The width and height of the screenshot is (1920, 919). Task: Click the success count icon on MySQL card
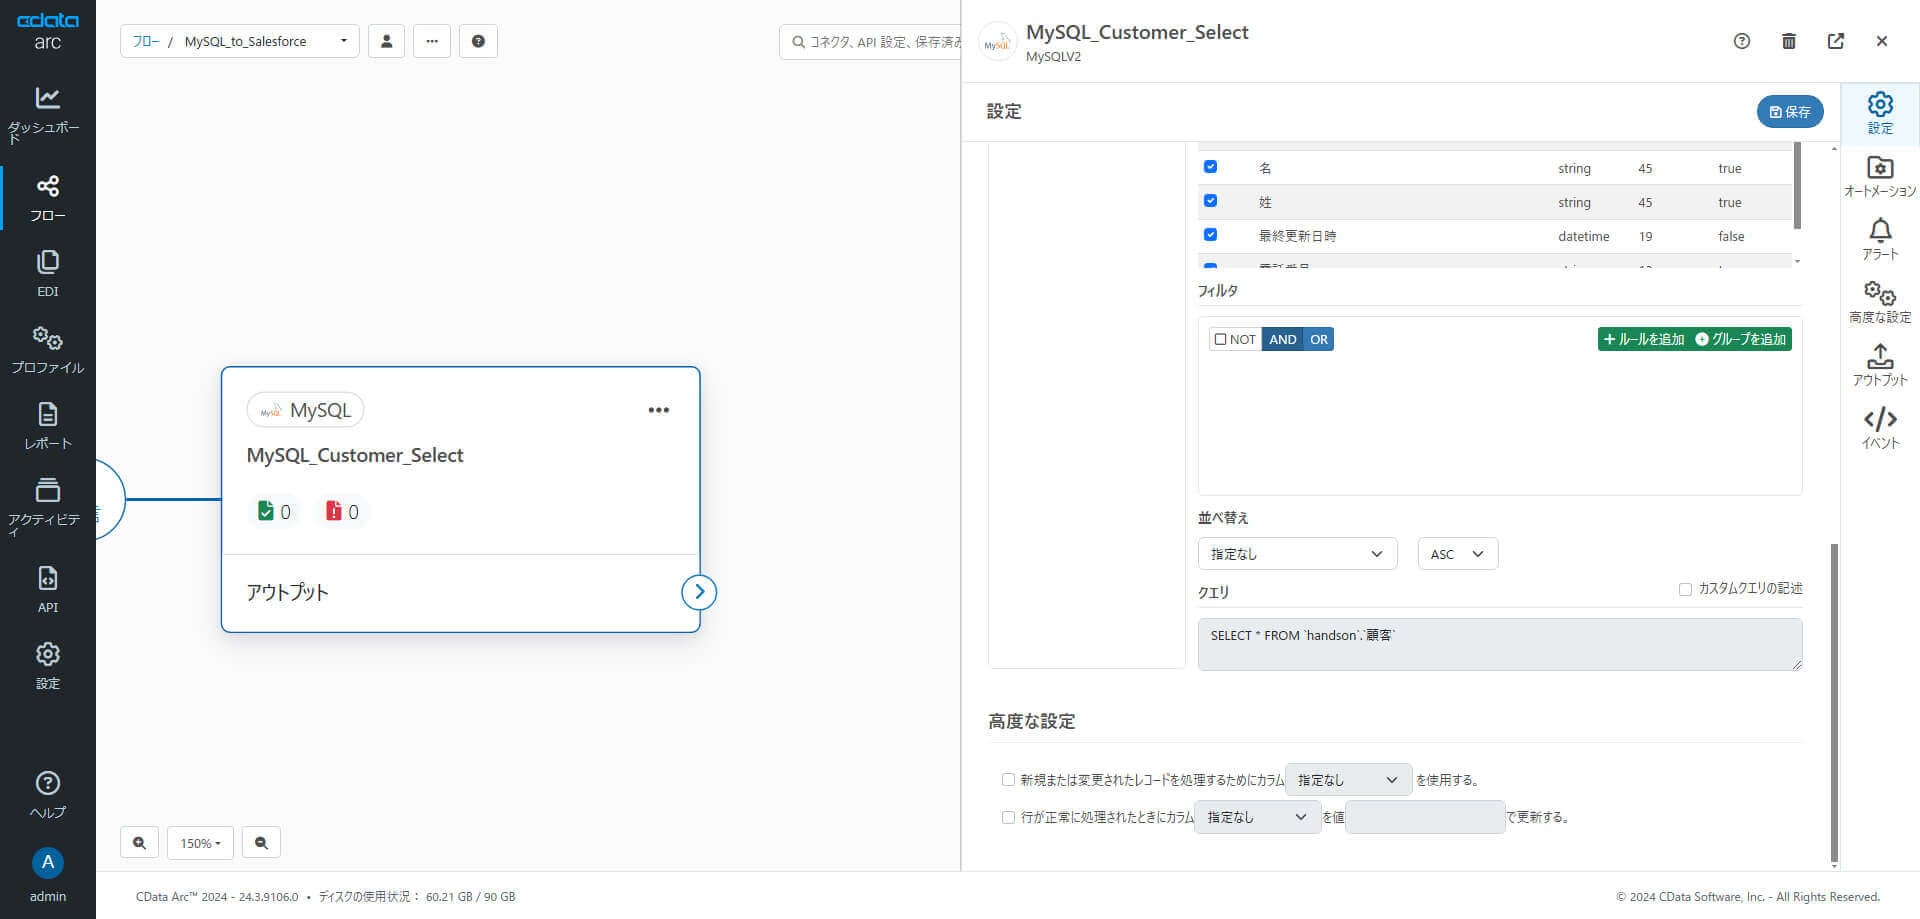pos(265,511)
